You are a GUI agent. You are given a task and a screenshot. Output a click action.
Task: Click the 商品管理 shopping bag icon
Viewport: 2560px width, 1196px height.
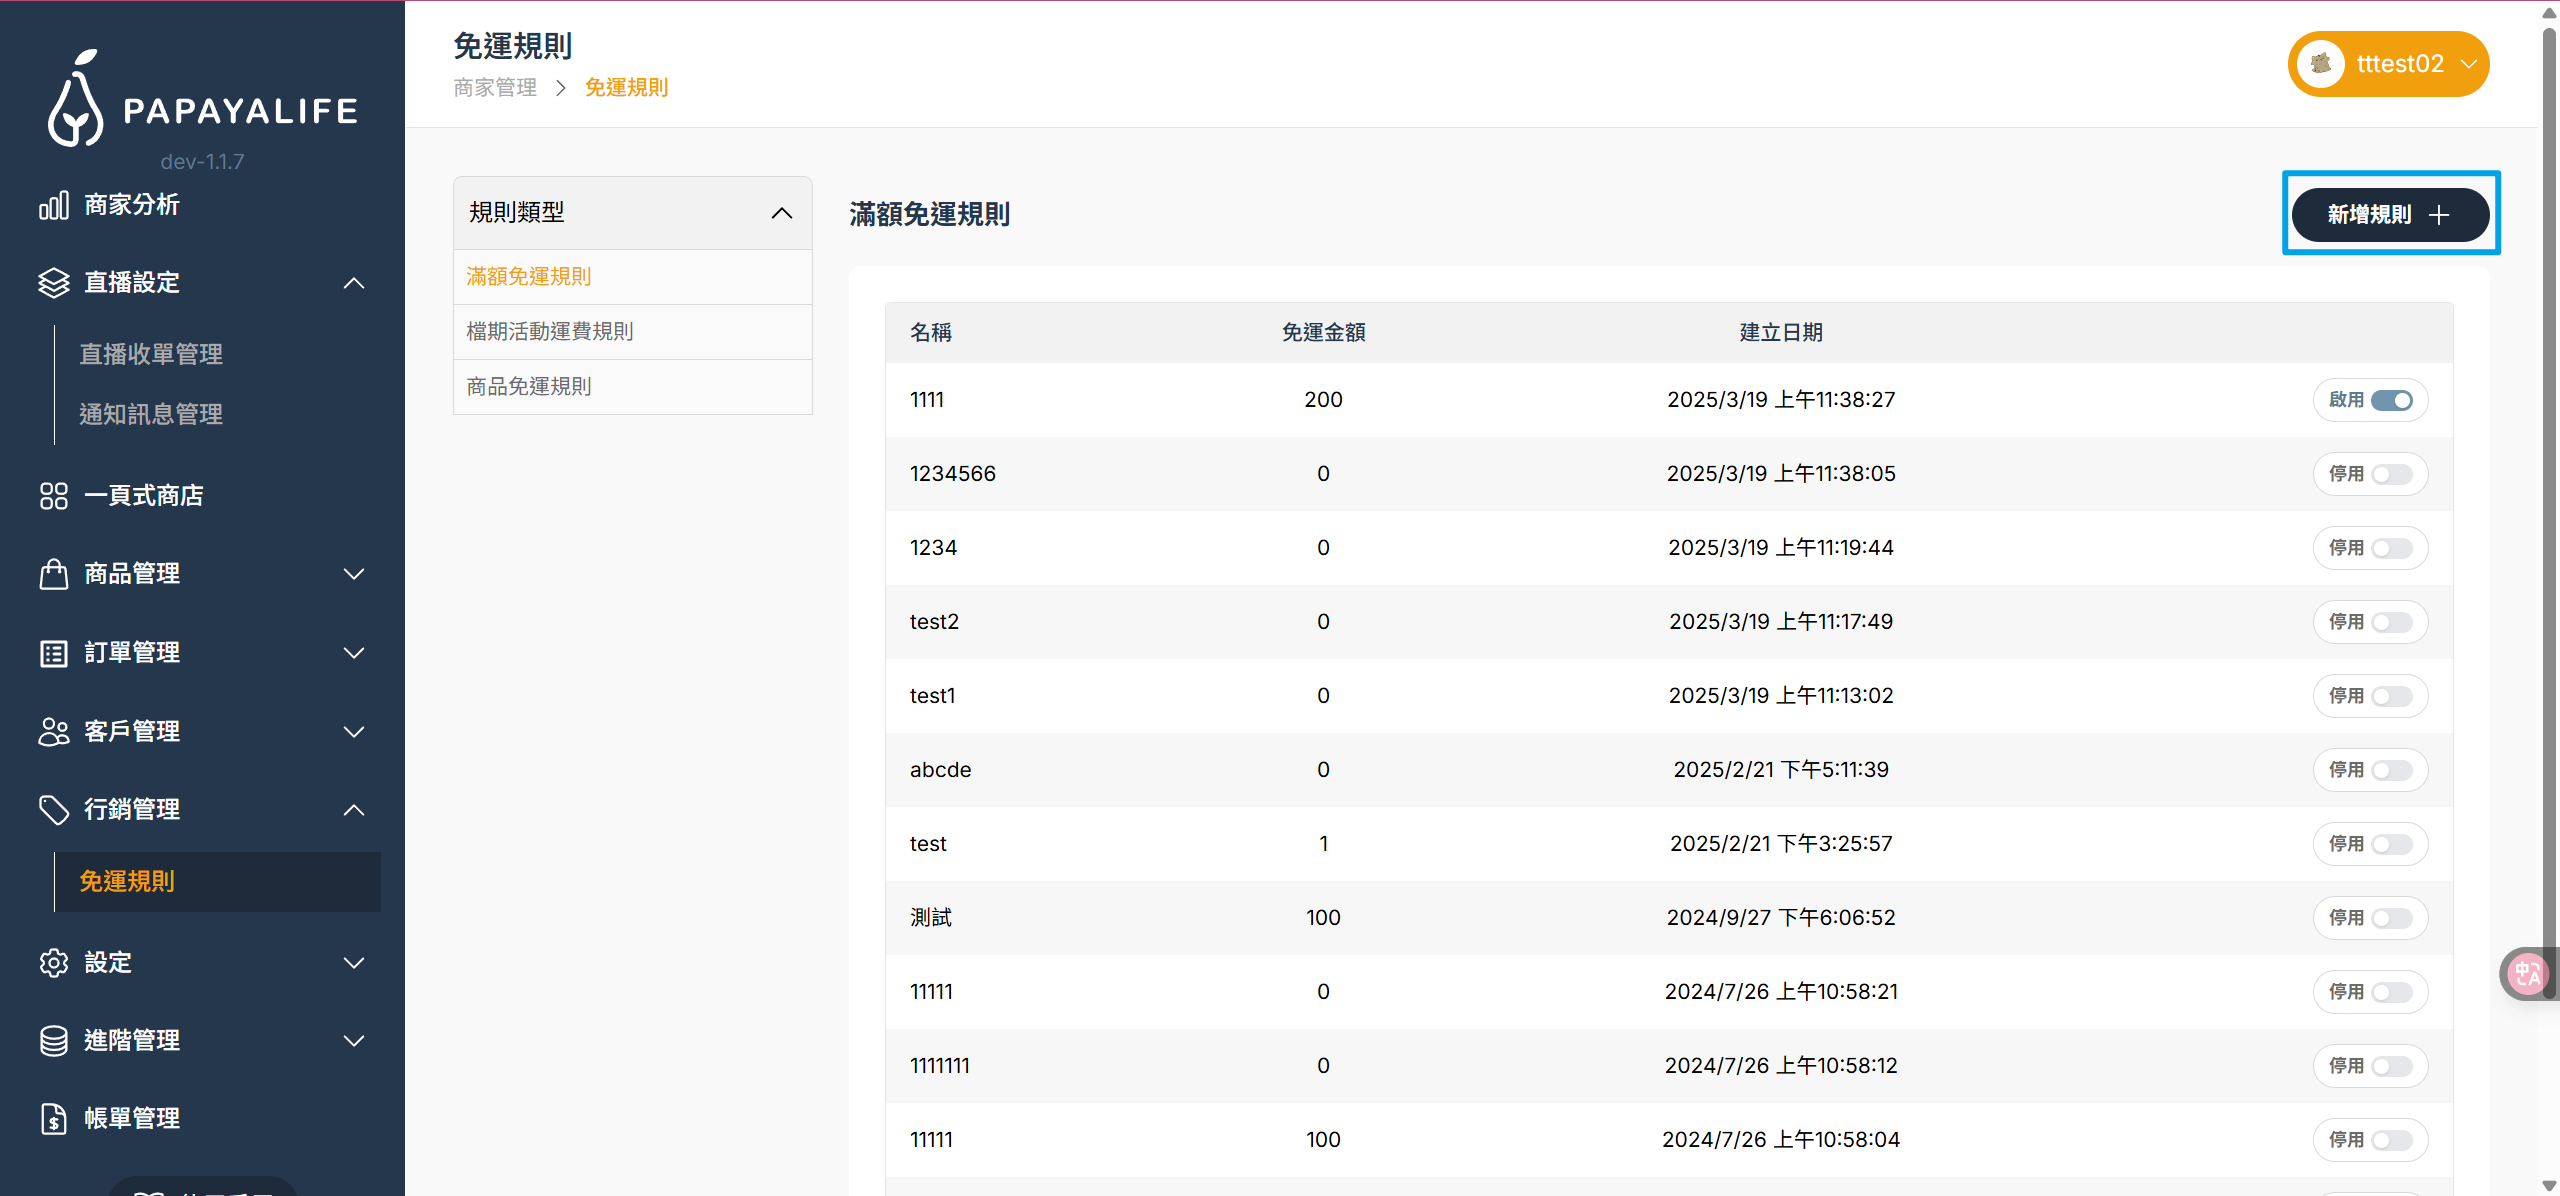(54, 574)
